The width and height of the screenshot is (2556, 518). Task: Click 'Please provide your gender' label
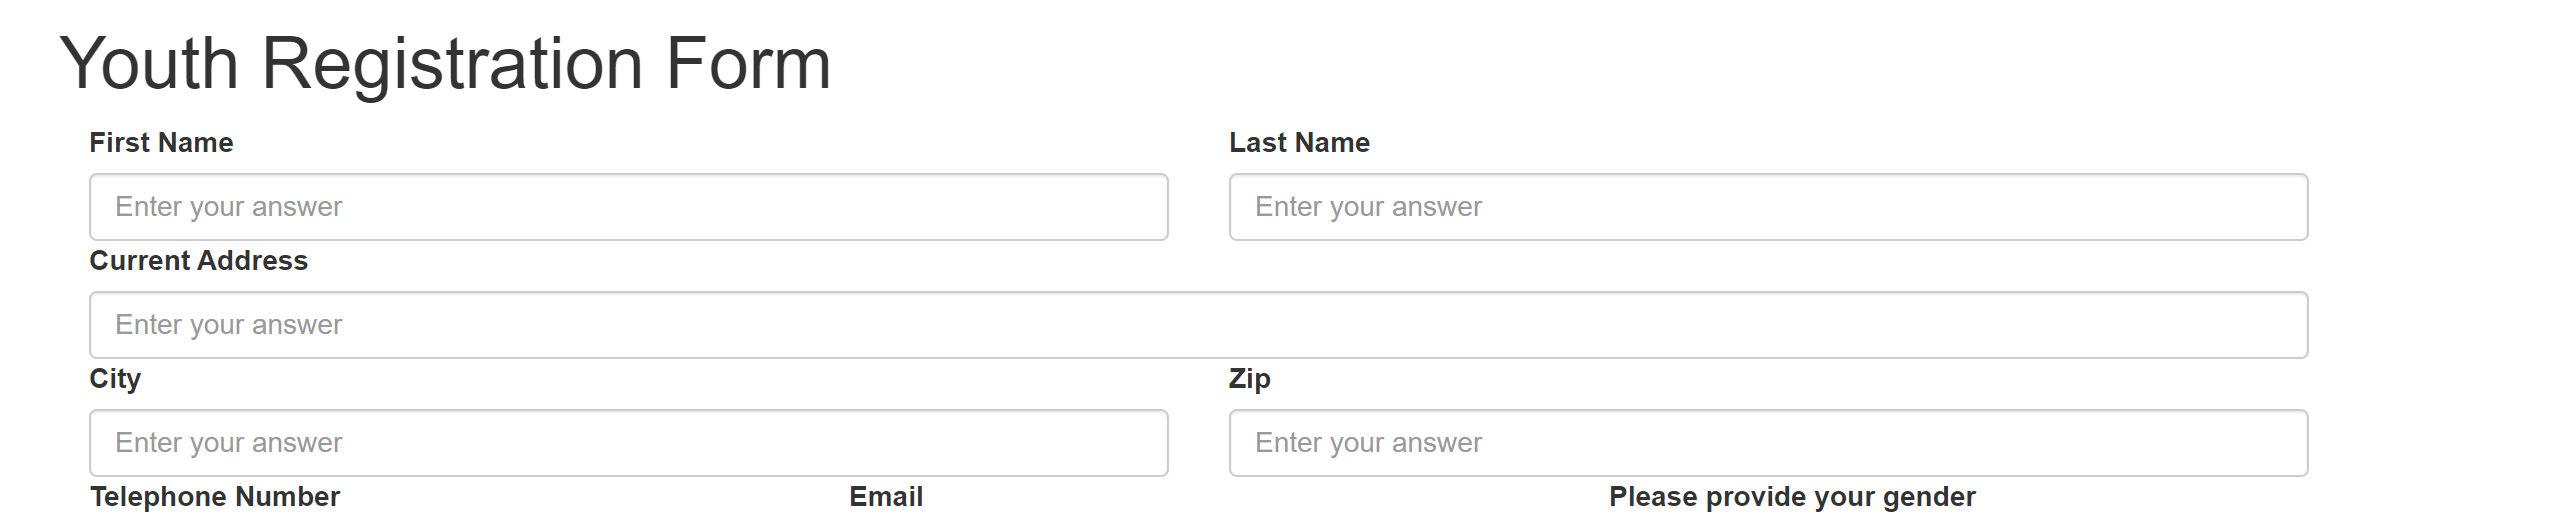tap(1792, 497)
